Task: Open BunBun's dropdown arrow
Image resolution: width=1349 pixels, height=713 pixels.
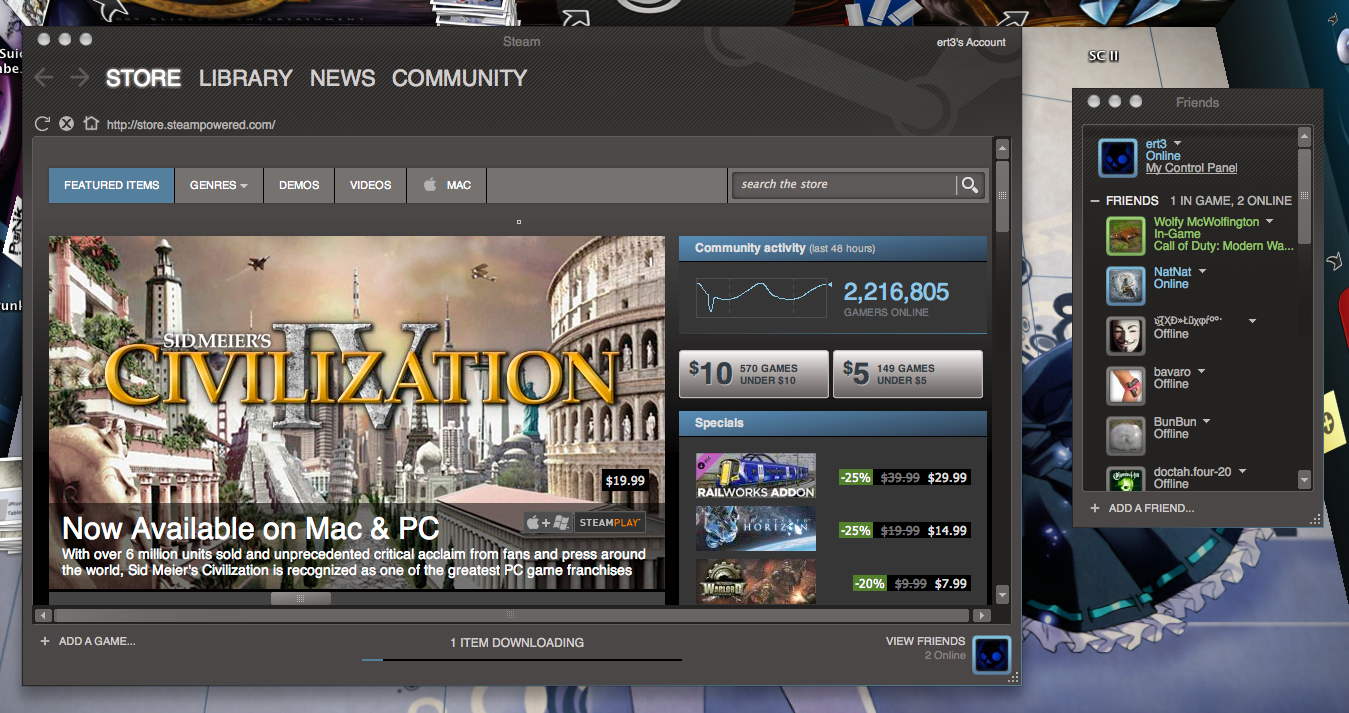Action: tap(1207, 421)
